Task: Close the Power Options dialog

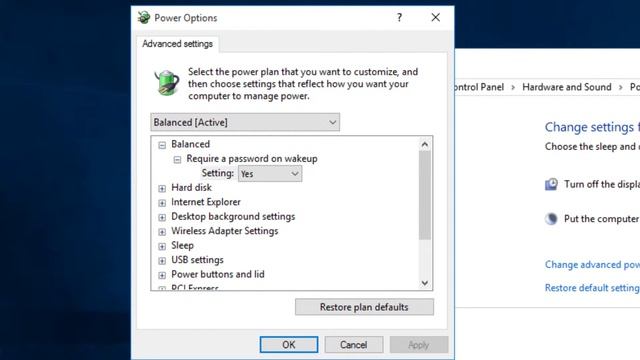Action: click(436, 17)
